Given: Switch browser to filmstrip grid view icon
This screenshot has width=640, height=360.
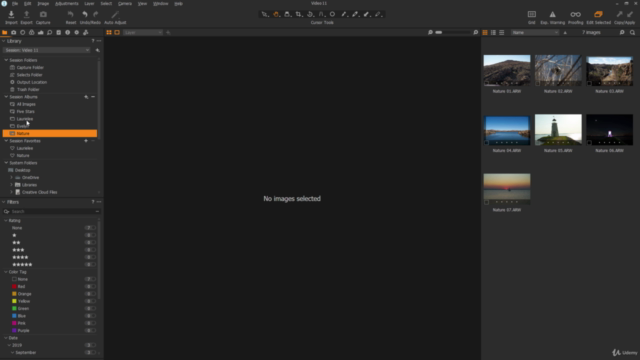Looking at the screenshot, I should pos(485,32).
